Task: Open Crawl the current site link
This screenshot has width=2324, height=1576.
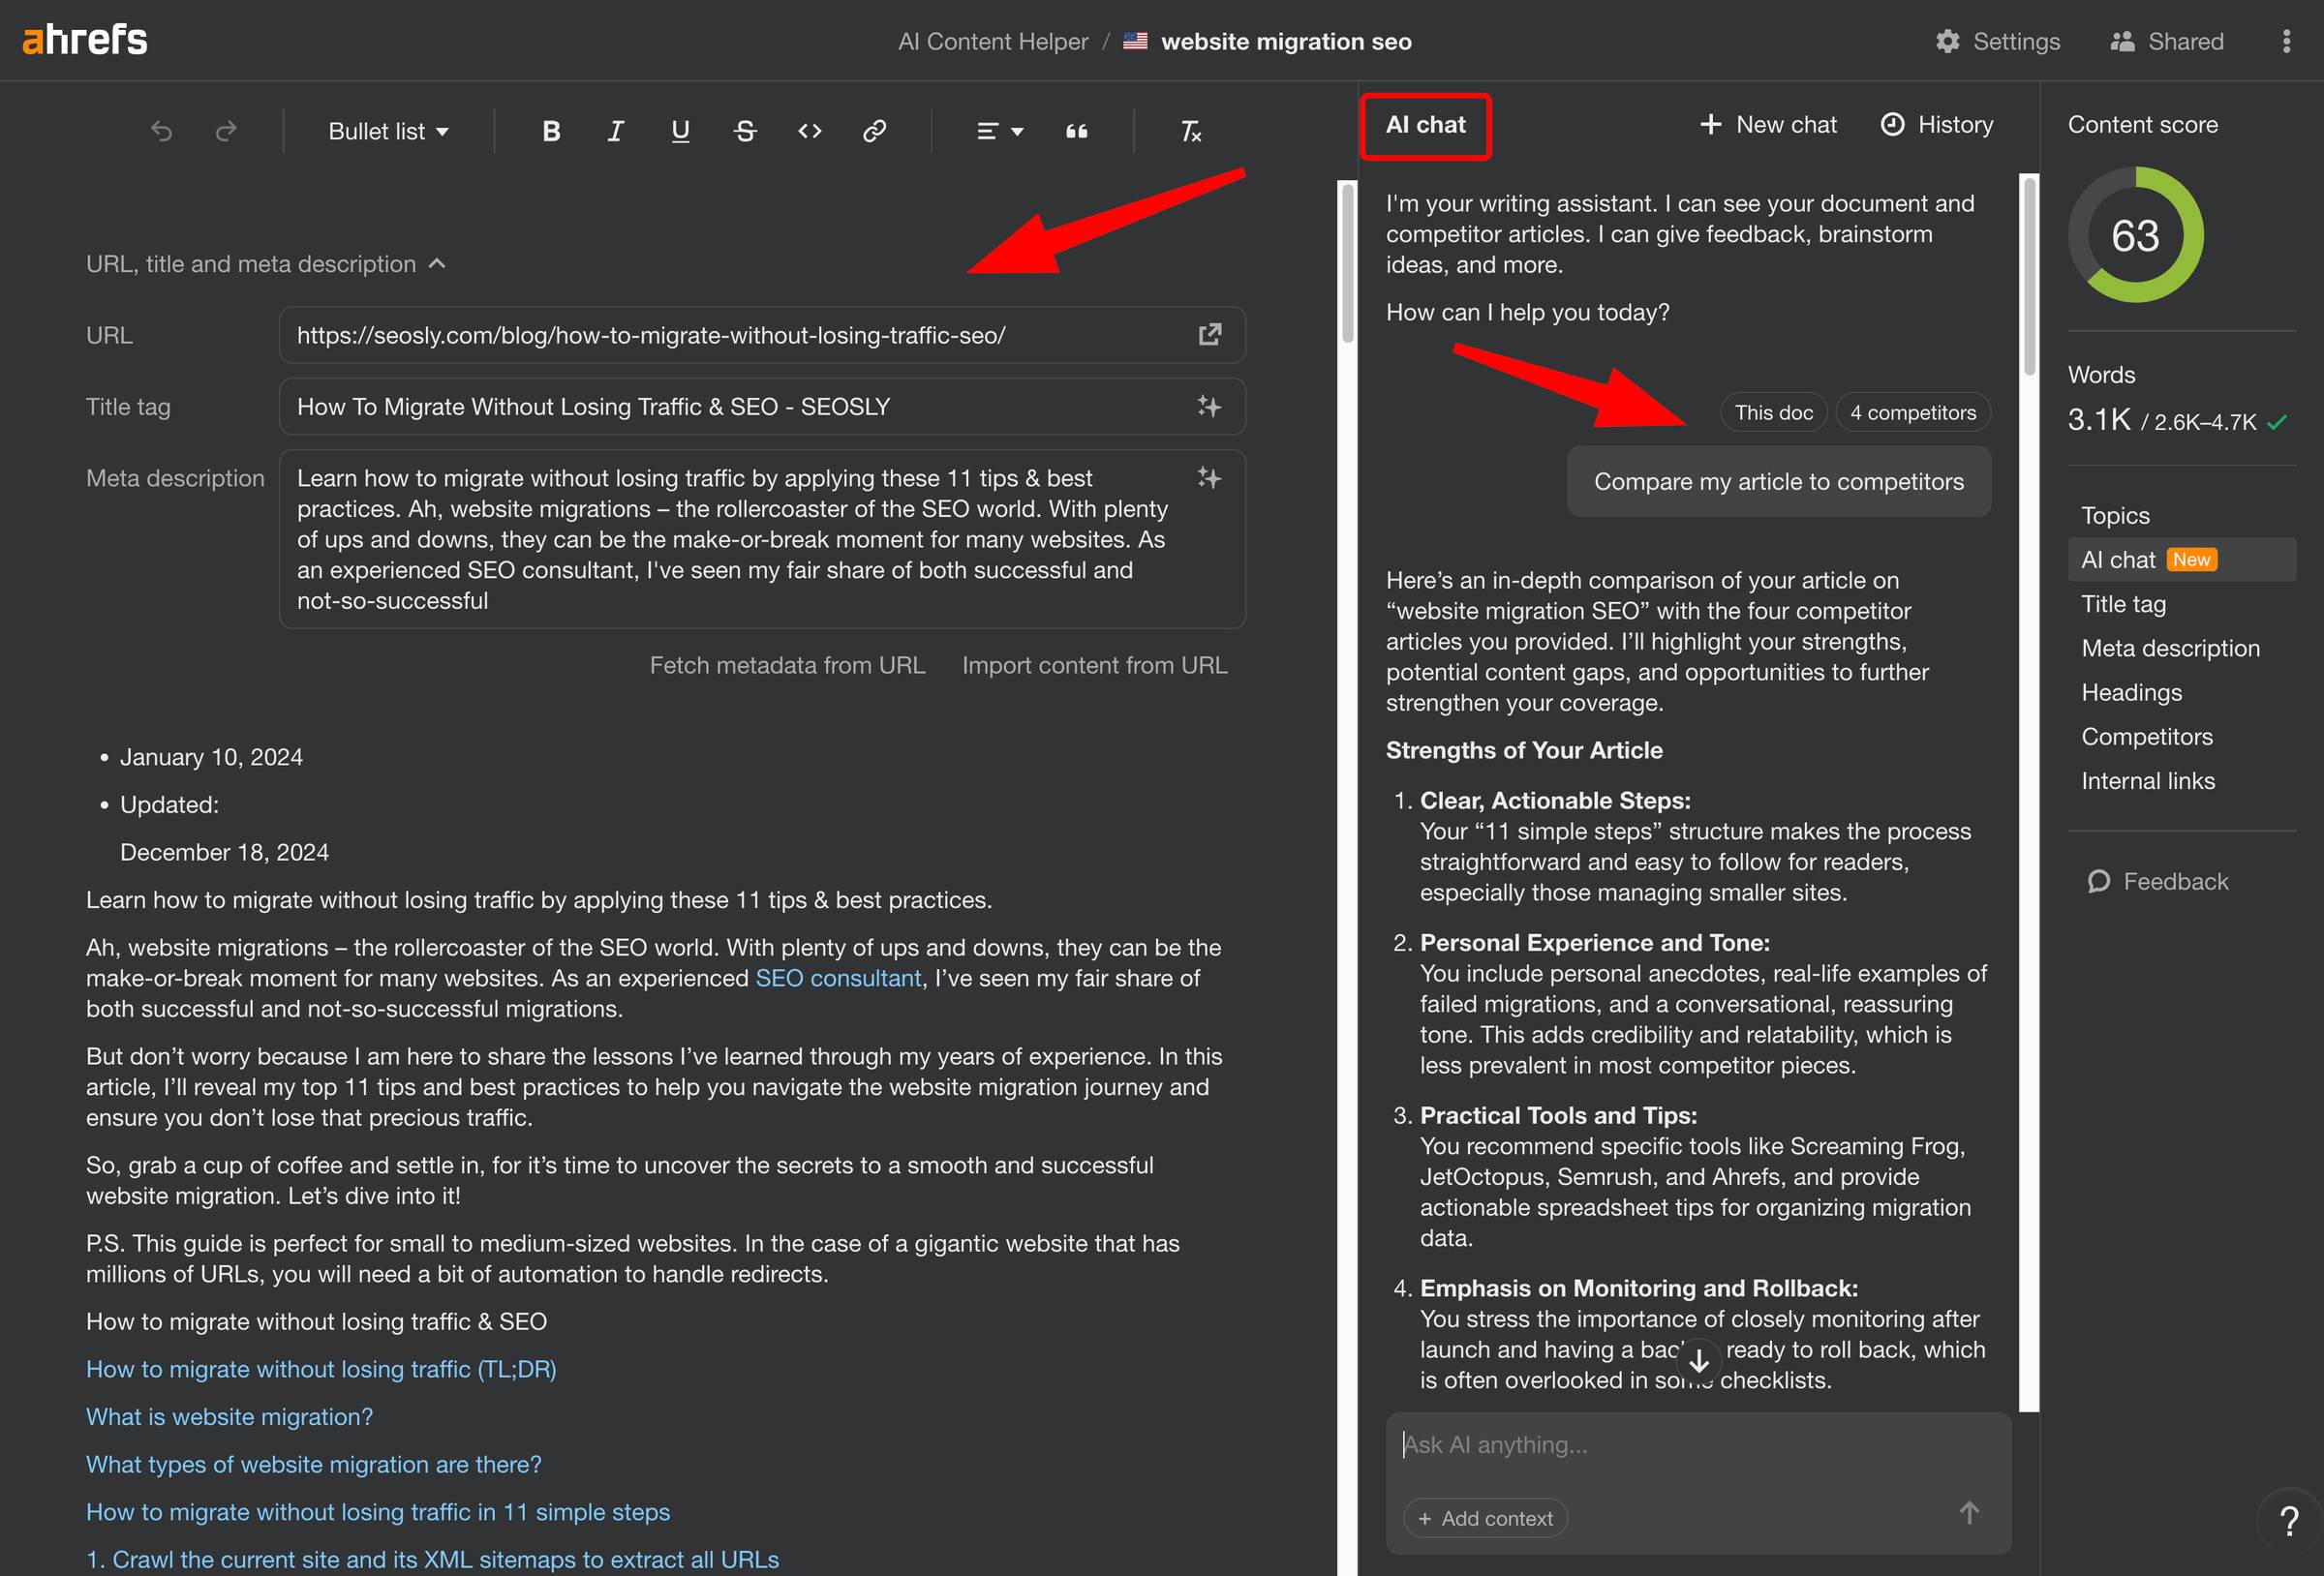Action: pyautogui.click(x=432, y=1559)
